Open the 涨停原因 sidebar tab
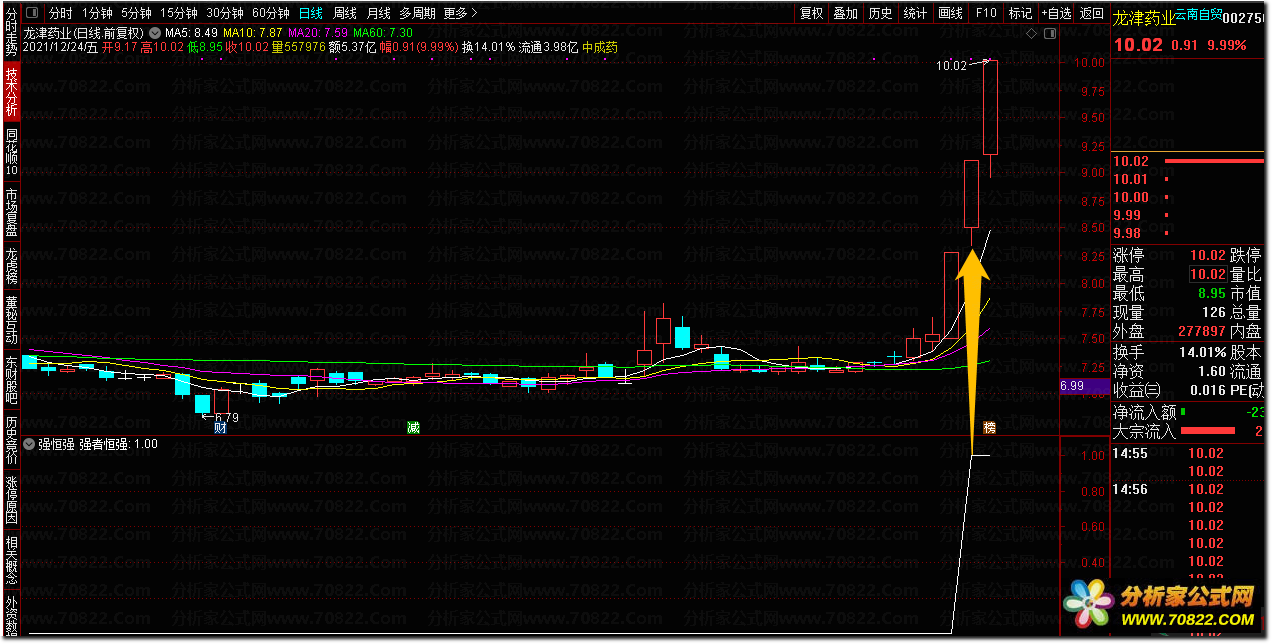The width and height of the screenshot is (1273, 644). 11,501
